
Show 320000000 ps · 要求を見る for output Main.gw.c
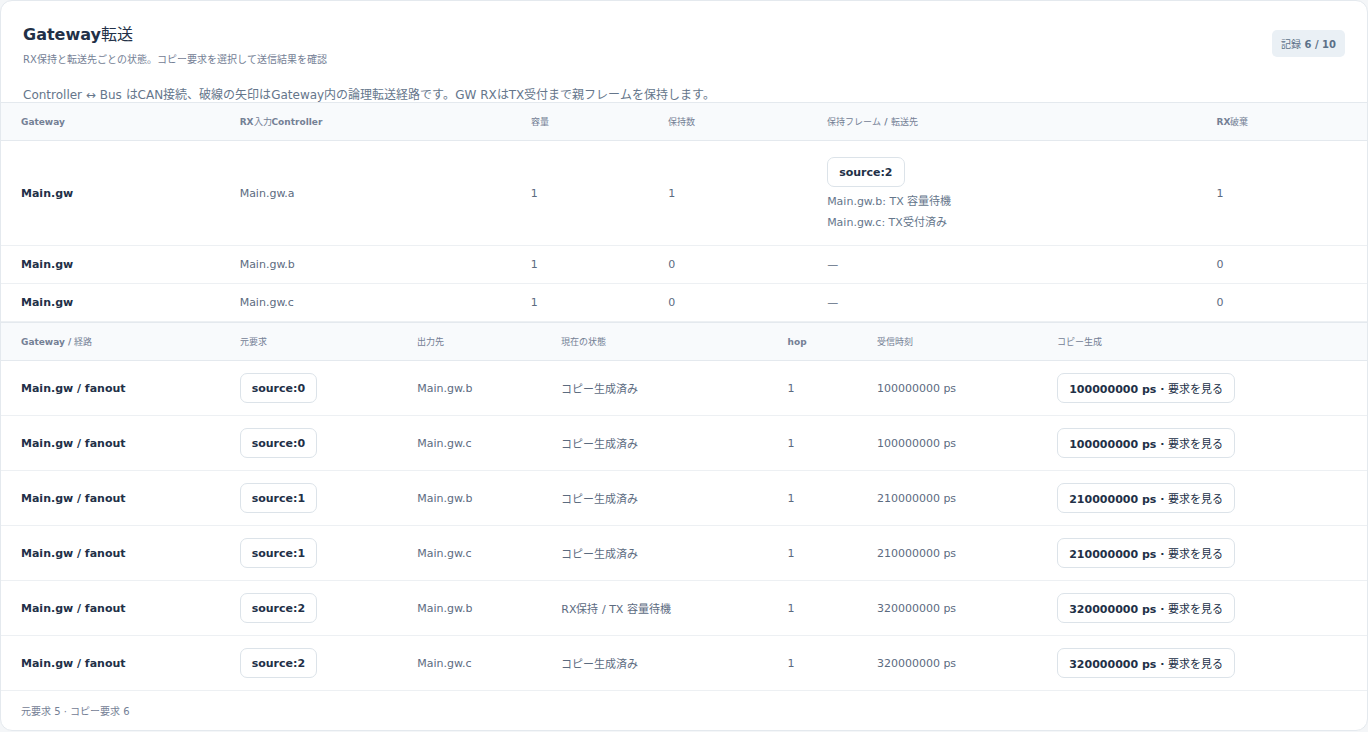[x=1146, y=663]
